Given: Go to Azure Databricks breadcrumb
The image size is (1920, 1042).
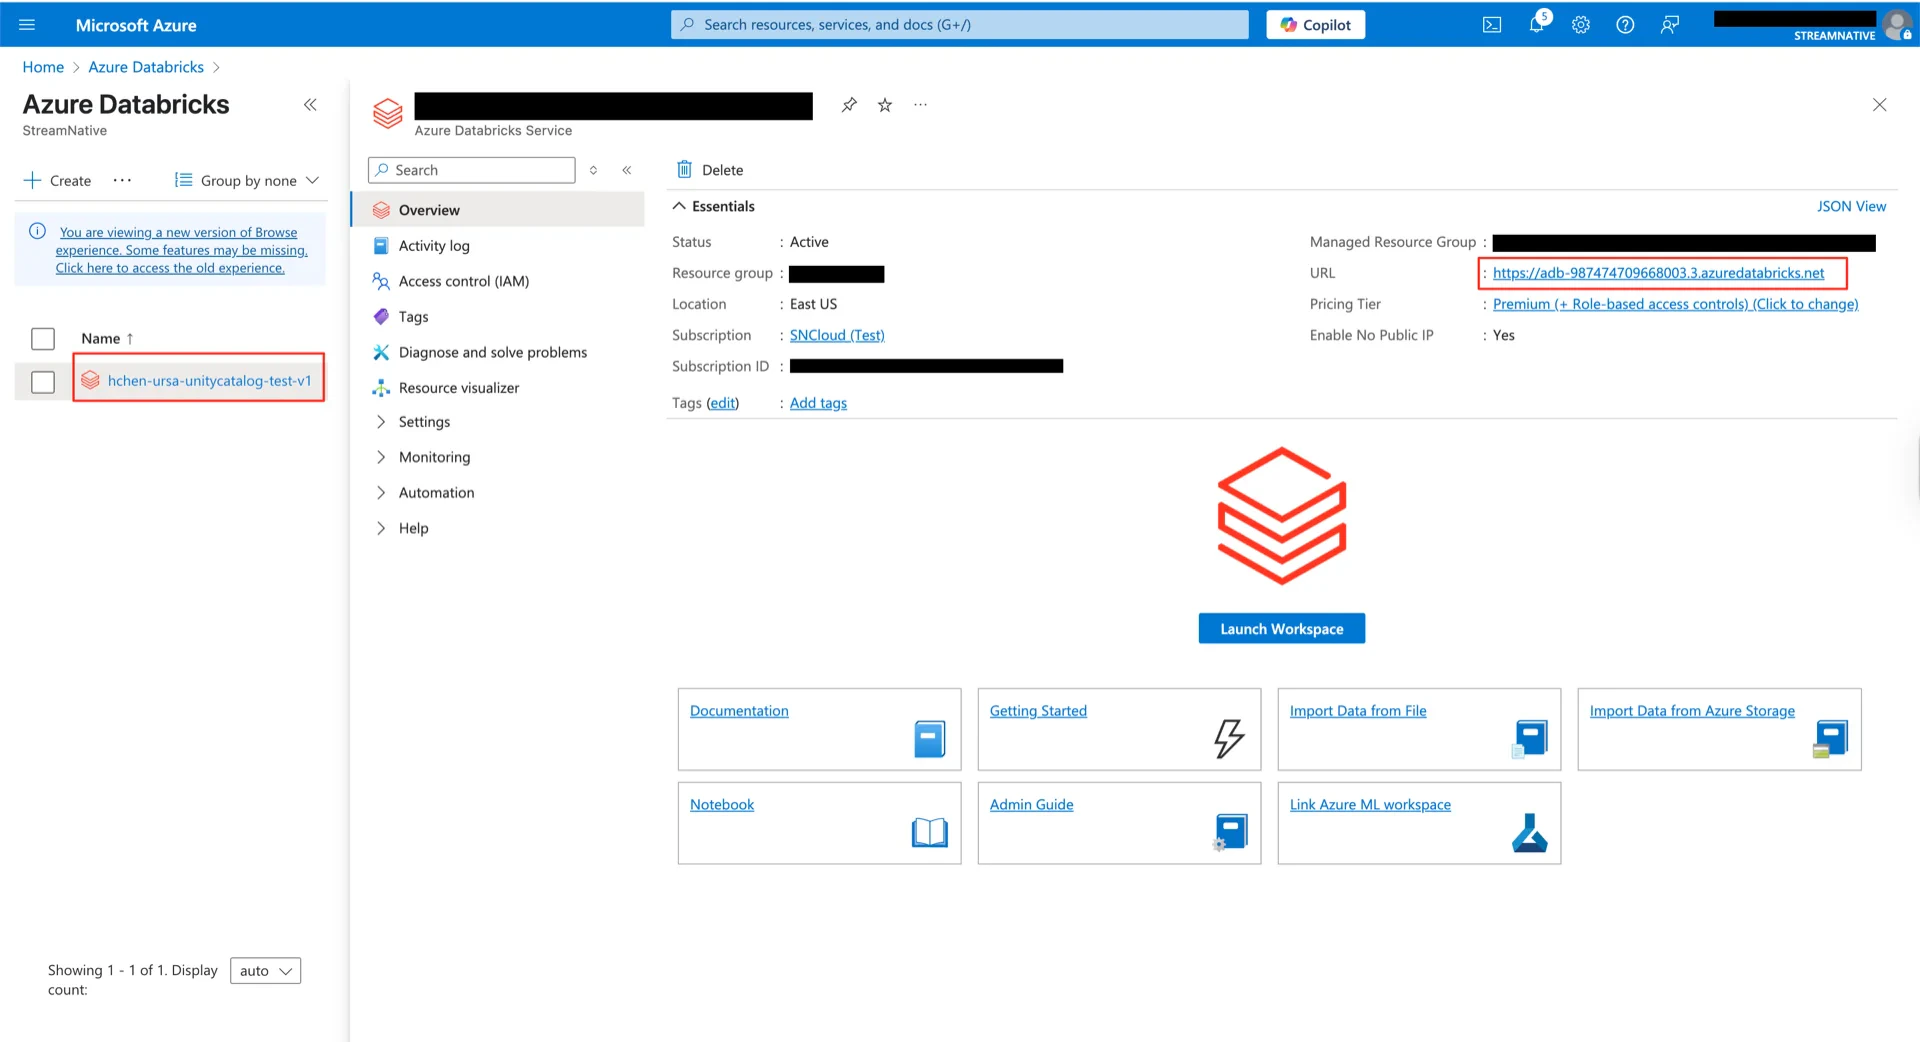Looking at the screenshot, I should click(146, 67).
